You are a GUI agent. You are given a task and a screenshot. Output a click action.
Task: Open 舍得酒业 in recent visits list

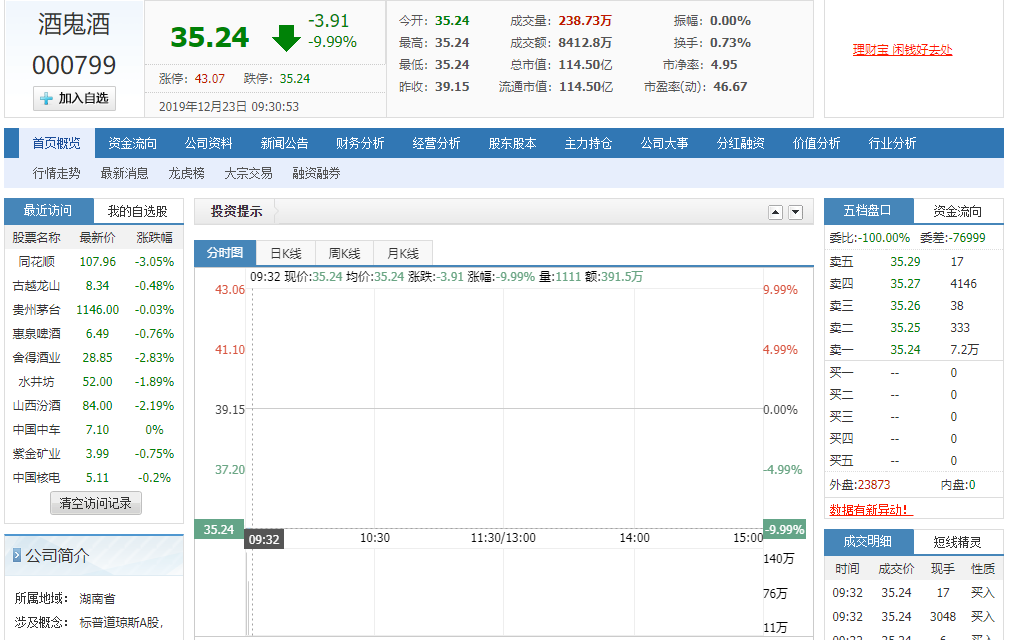coord(37,358)
